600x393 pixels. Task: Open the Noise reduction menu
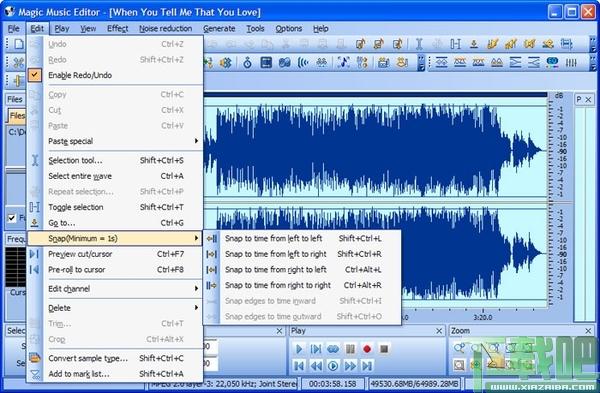point(165,29)
